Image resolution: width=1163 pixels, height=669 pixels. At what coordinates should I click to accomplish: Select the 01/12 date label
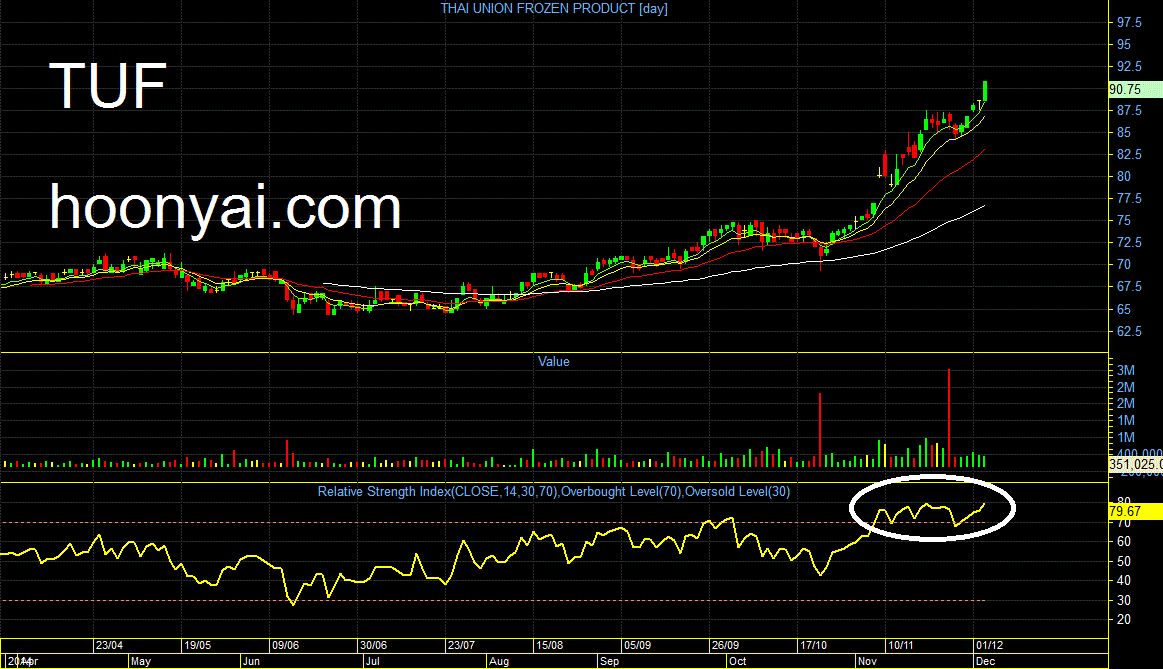tap(989, 645)
